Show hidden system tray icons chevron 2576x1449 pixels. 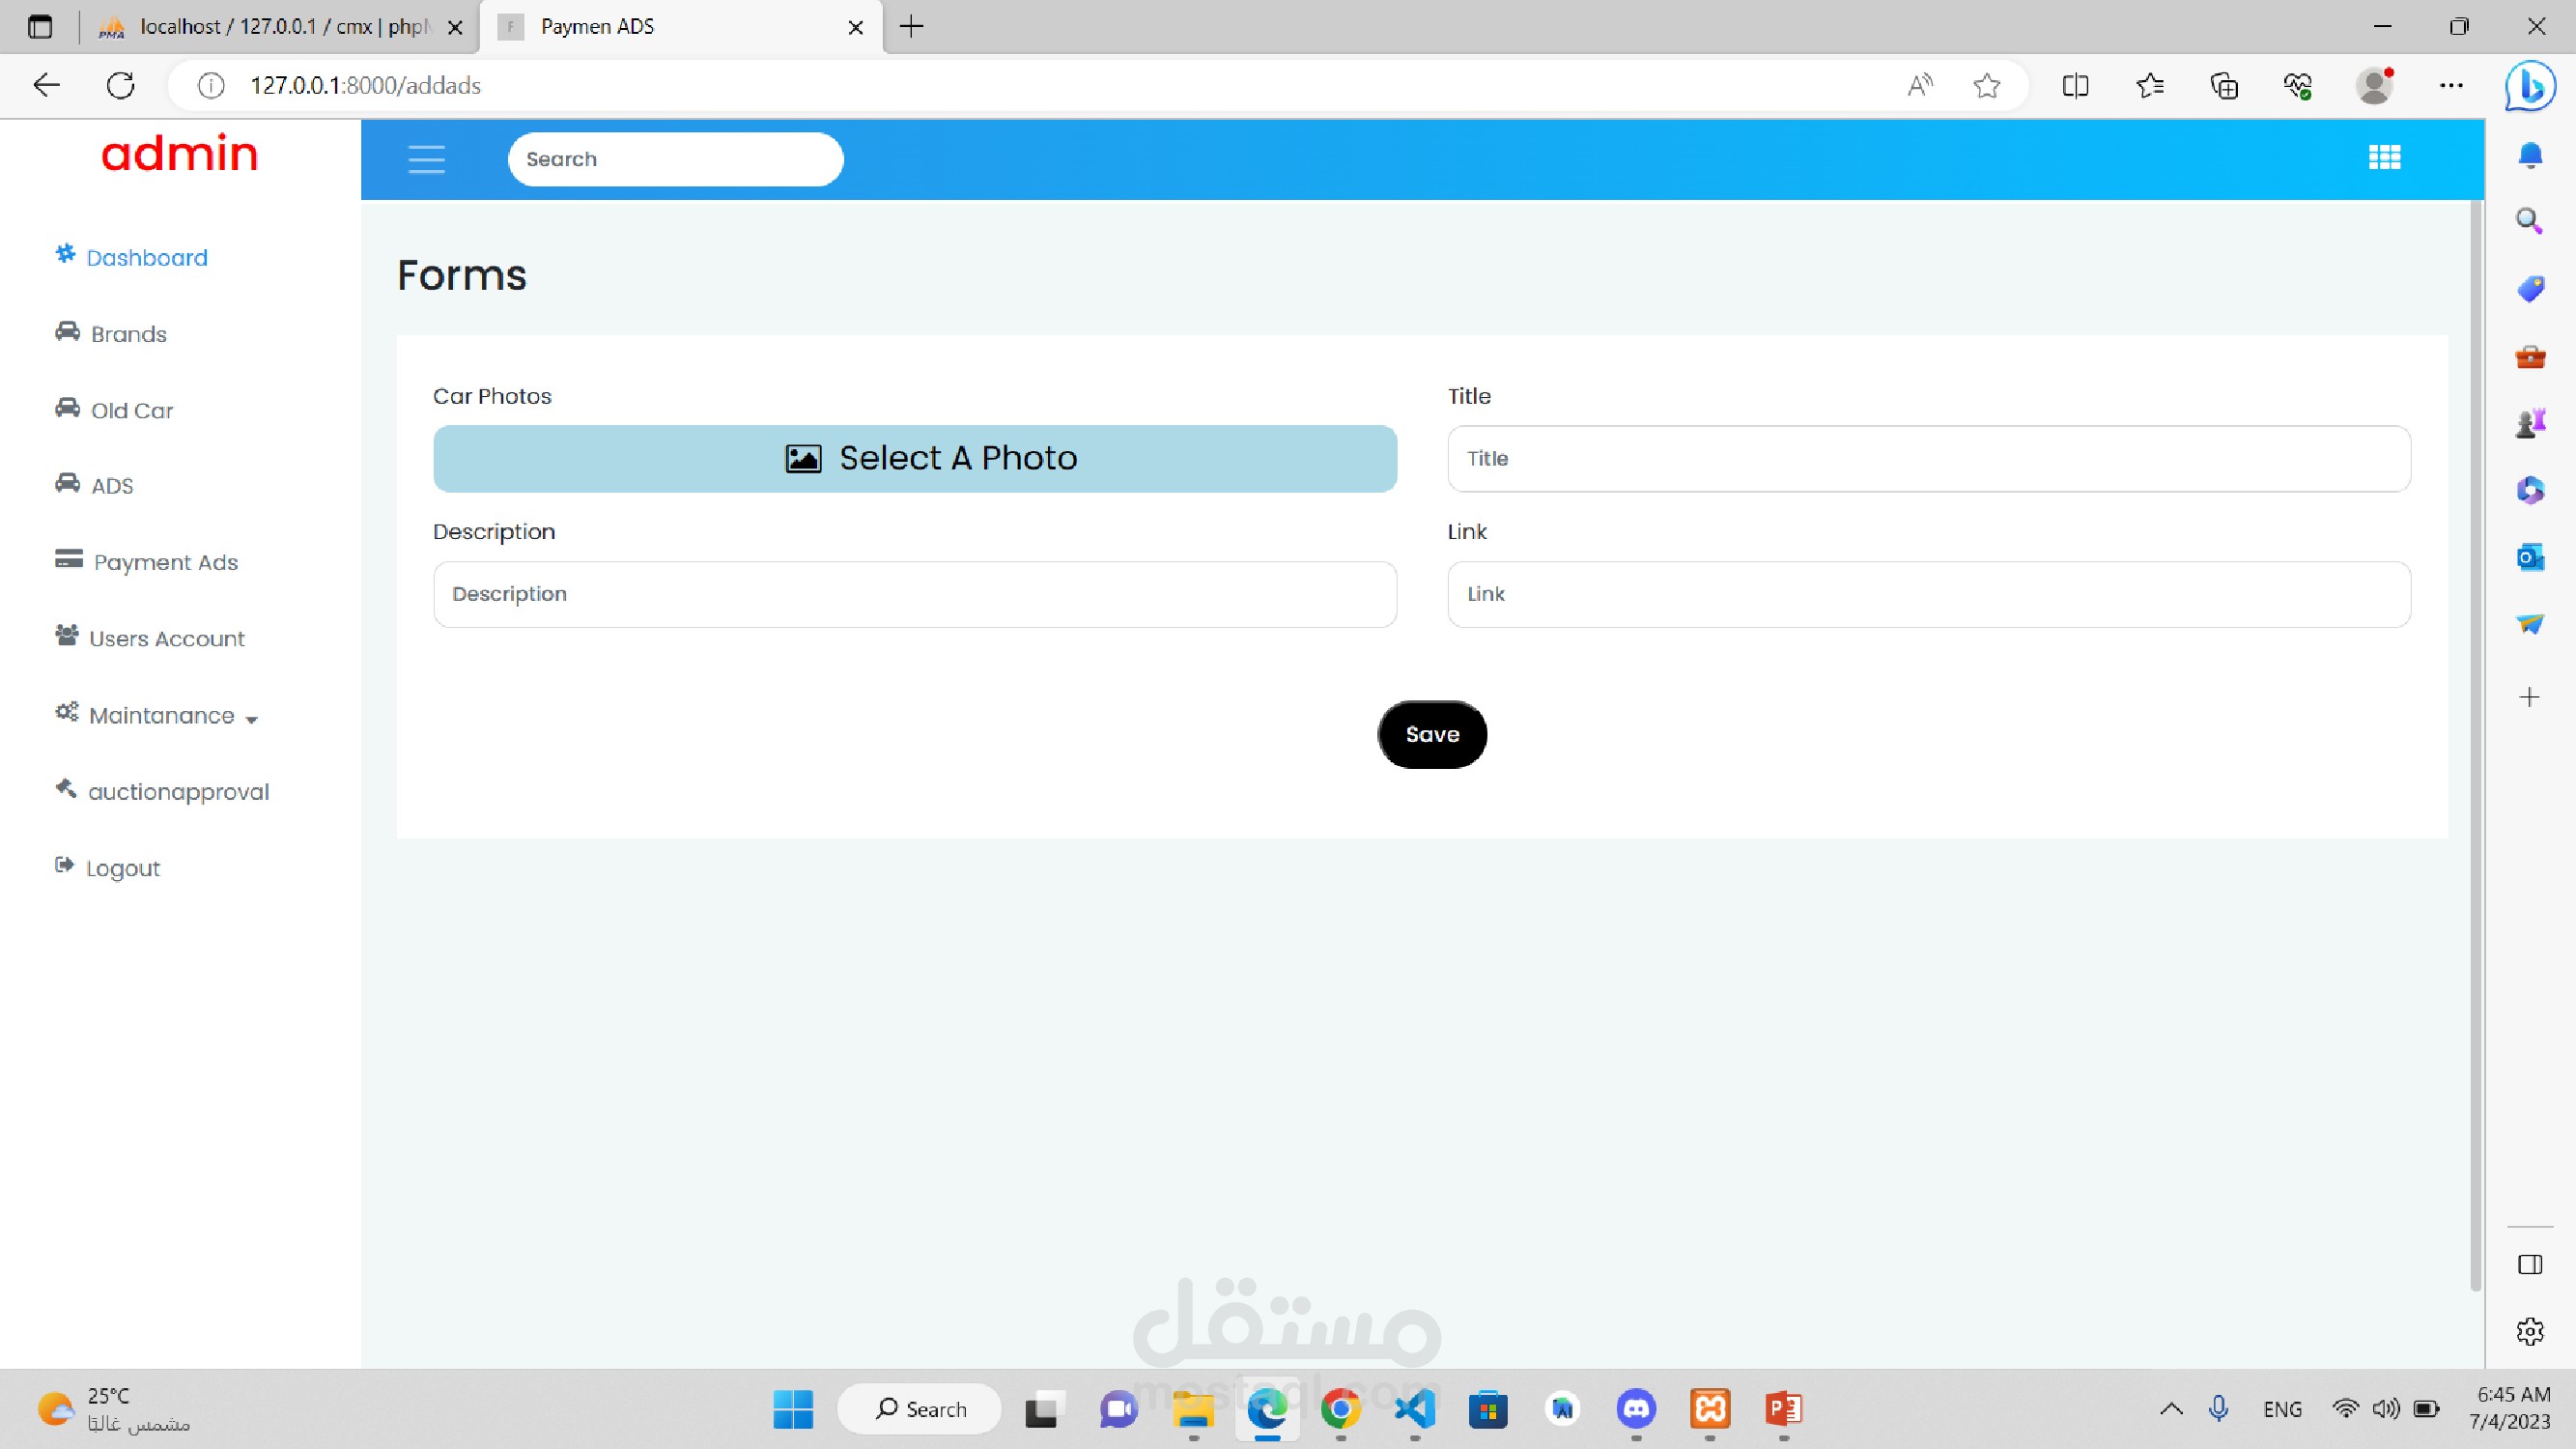(2170, 1409)
